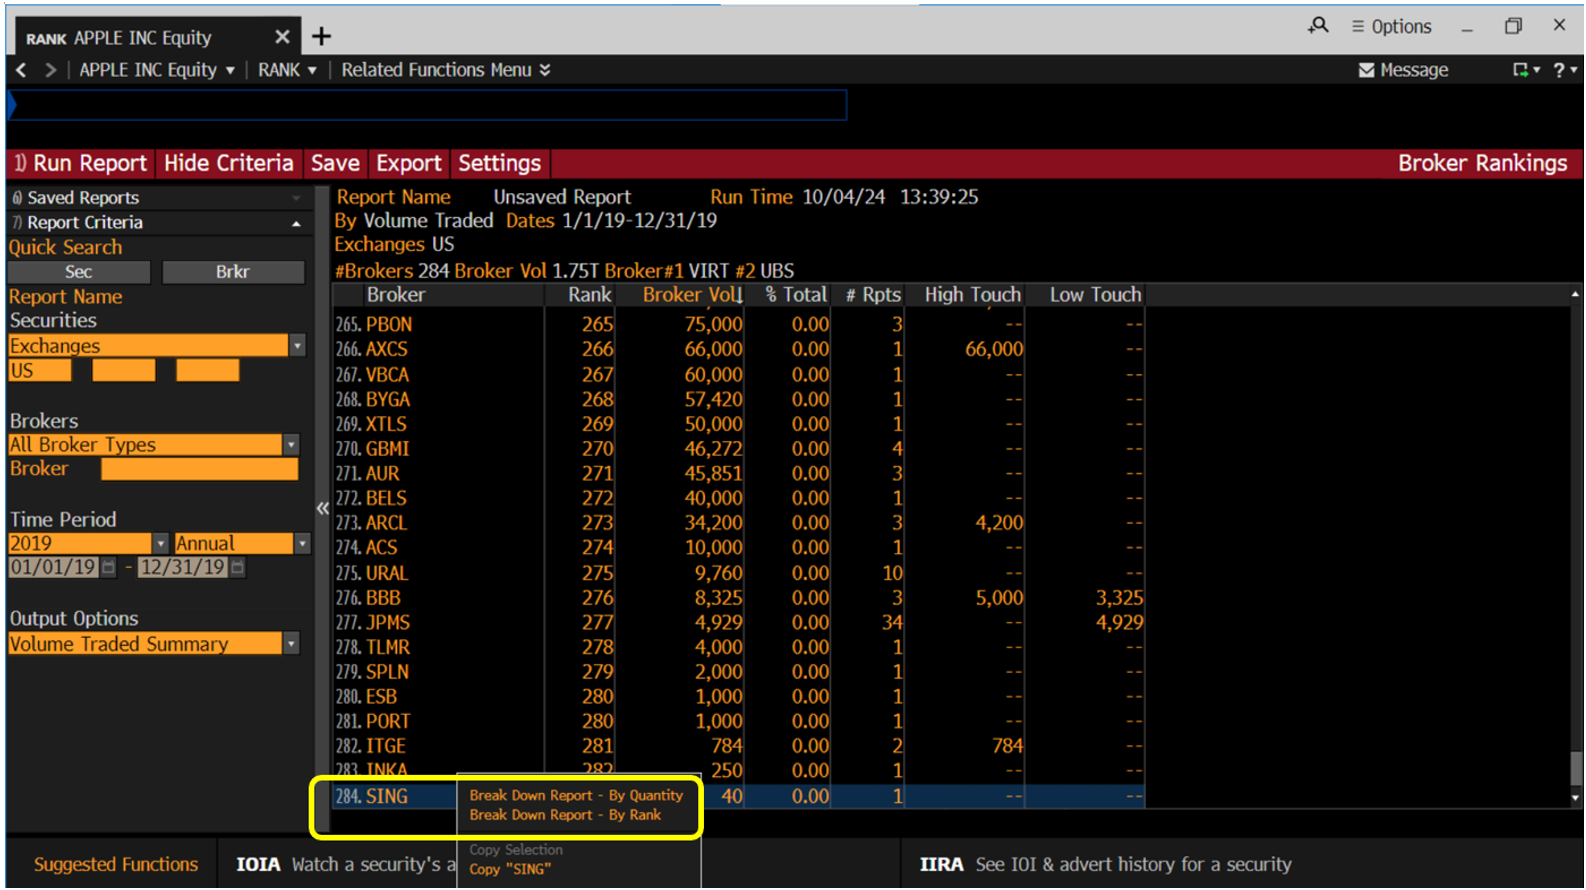The image size is (1586, 890).
Task: Open the Volume Traded Summary dropdown
Action: (x=291, y=644)
